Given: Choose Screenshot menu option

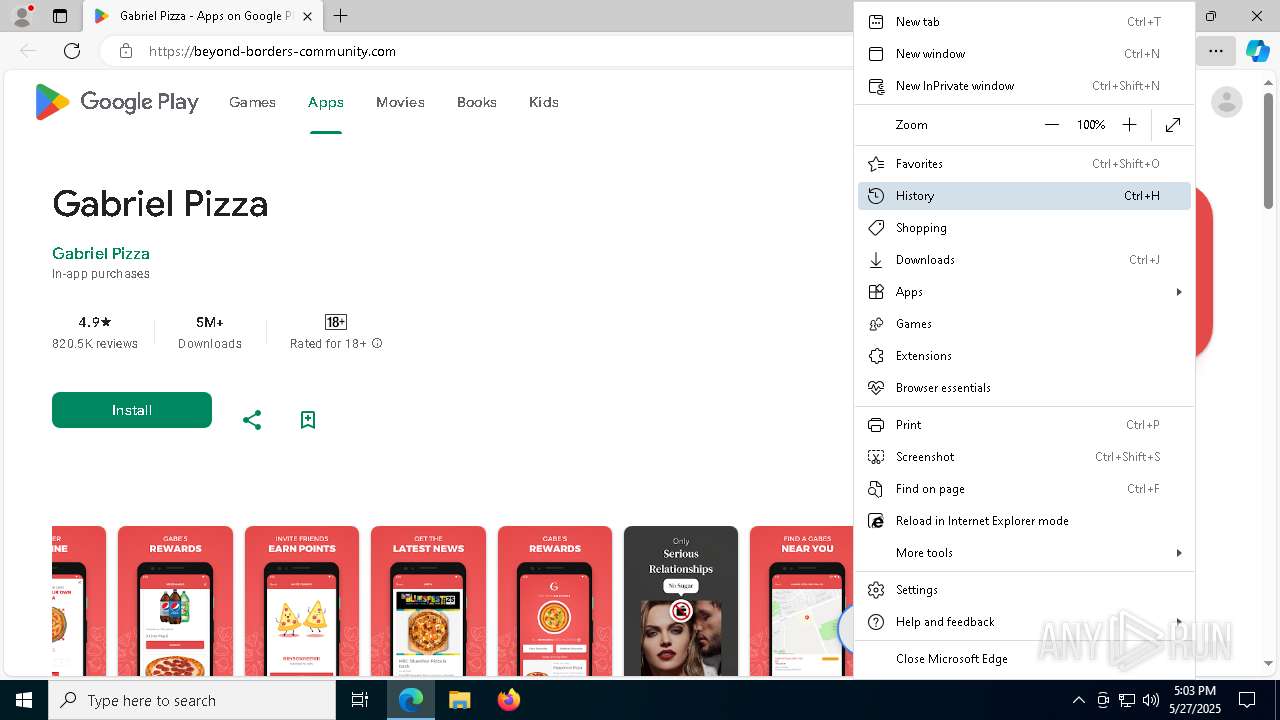Looking at the screenshot, I should 1024,457.
